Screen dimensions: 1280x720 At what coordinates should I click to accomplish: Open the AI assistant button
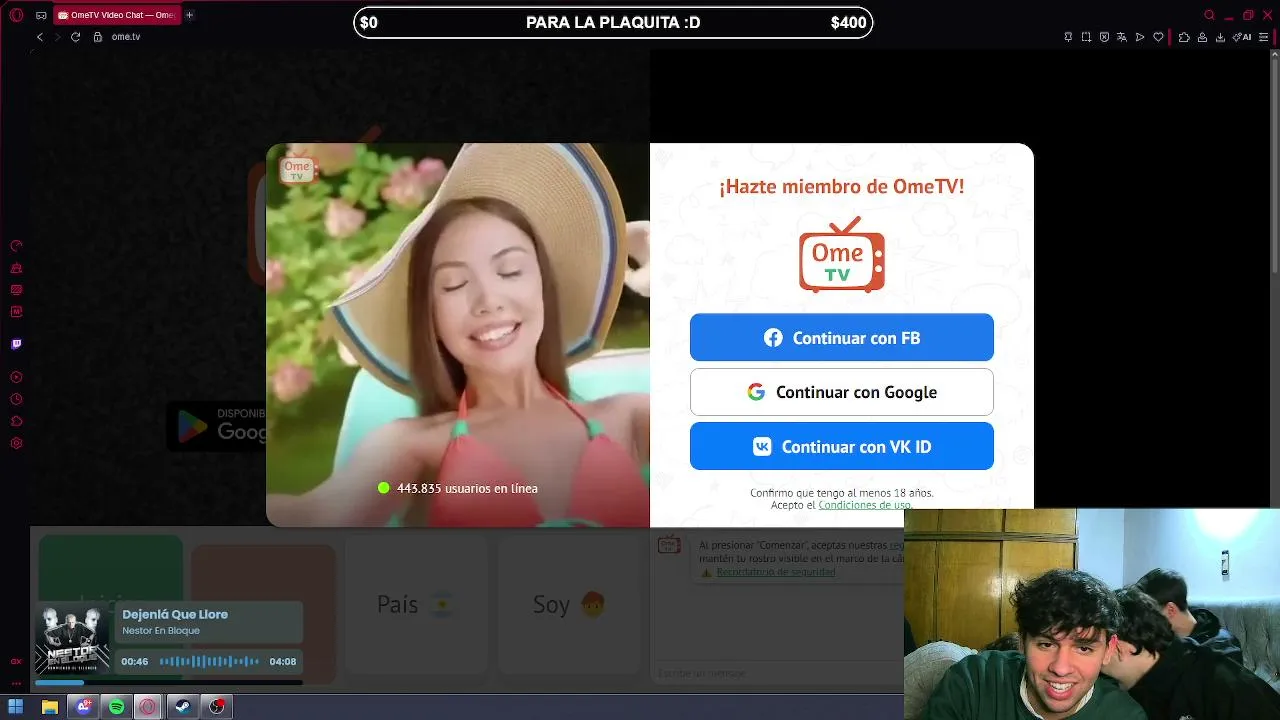point(1243,37)
